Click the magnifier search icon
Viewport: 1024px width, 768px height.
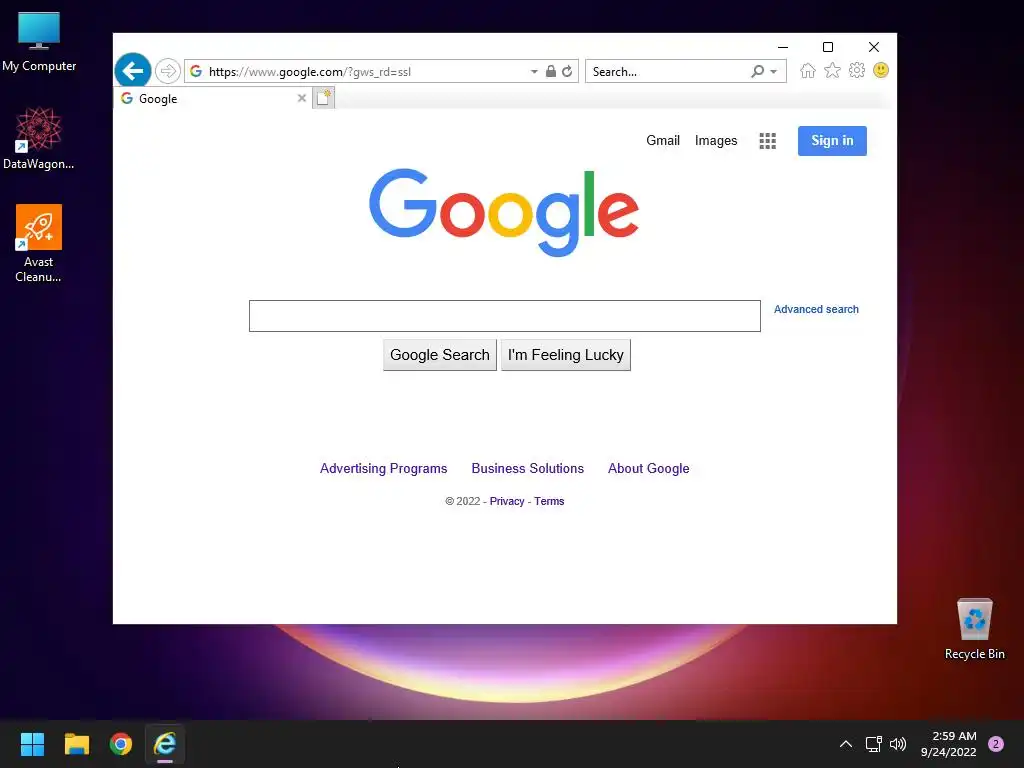point(757,71)
